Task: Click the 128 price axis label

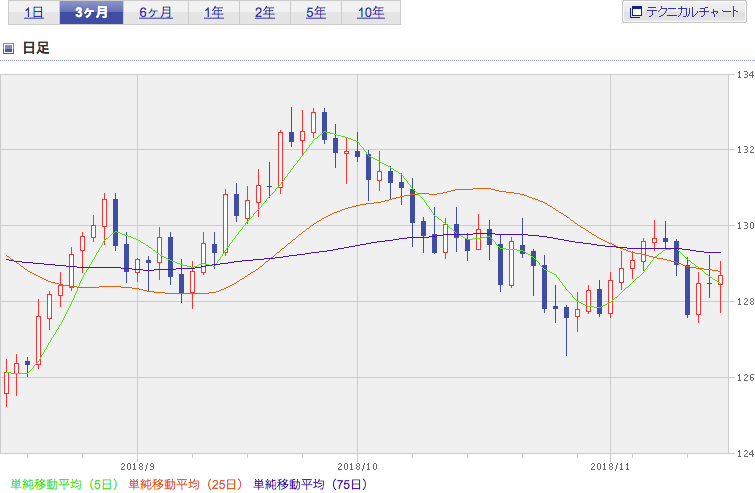Action: point(745,301)
